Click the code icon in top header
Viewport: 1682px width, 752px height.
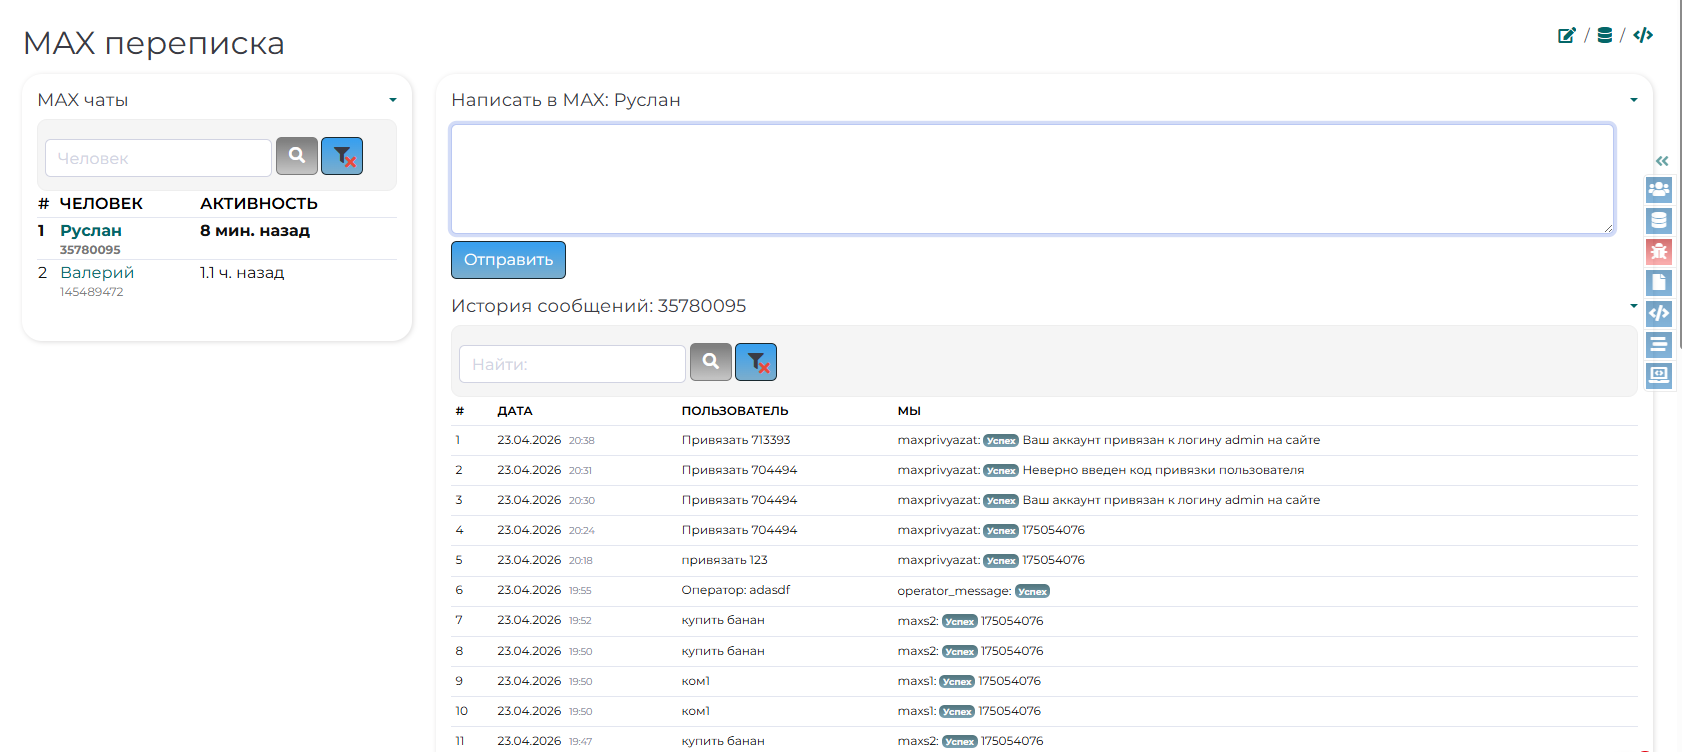pos(1643,36)
